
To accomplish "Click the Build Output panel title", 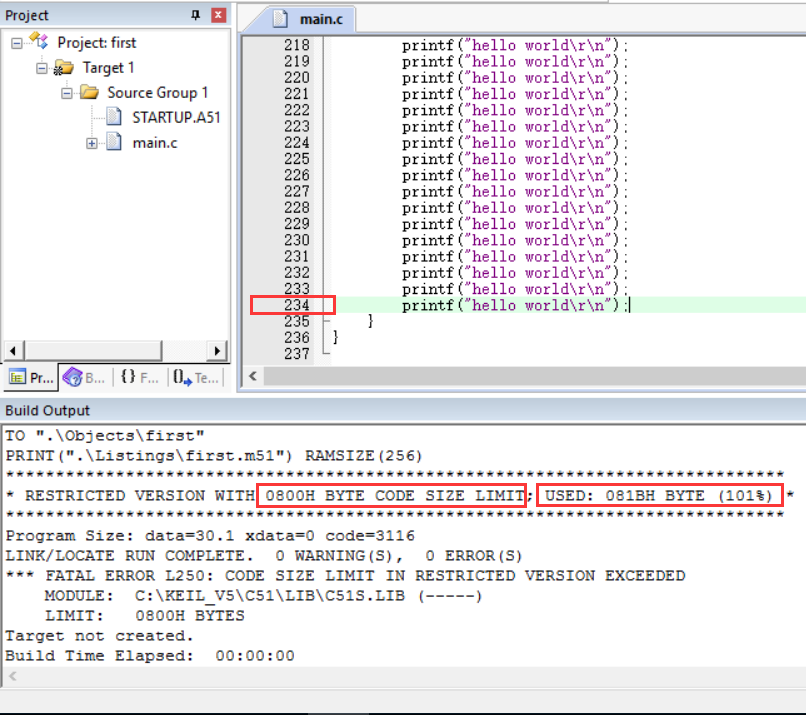I will pyautogui.click(x=47, y=410).
